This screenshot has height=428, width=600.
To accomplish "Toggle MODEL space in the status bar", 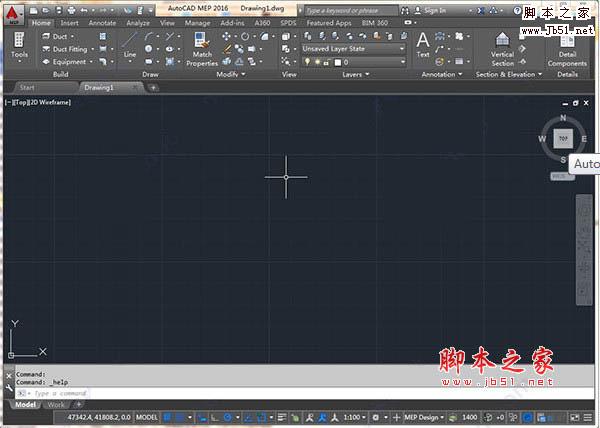I will (x=147, y=416).
